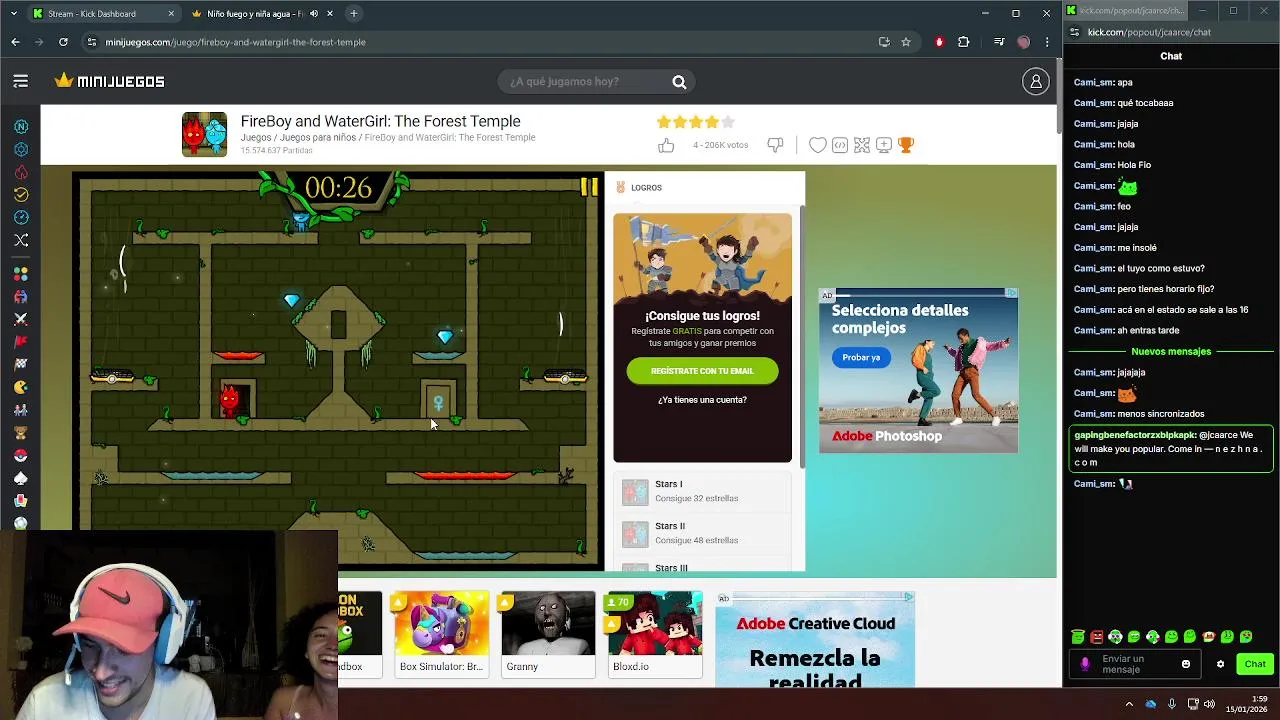Click the orange trophy achievements icon

click(906, 146)
